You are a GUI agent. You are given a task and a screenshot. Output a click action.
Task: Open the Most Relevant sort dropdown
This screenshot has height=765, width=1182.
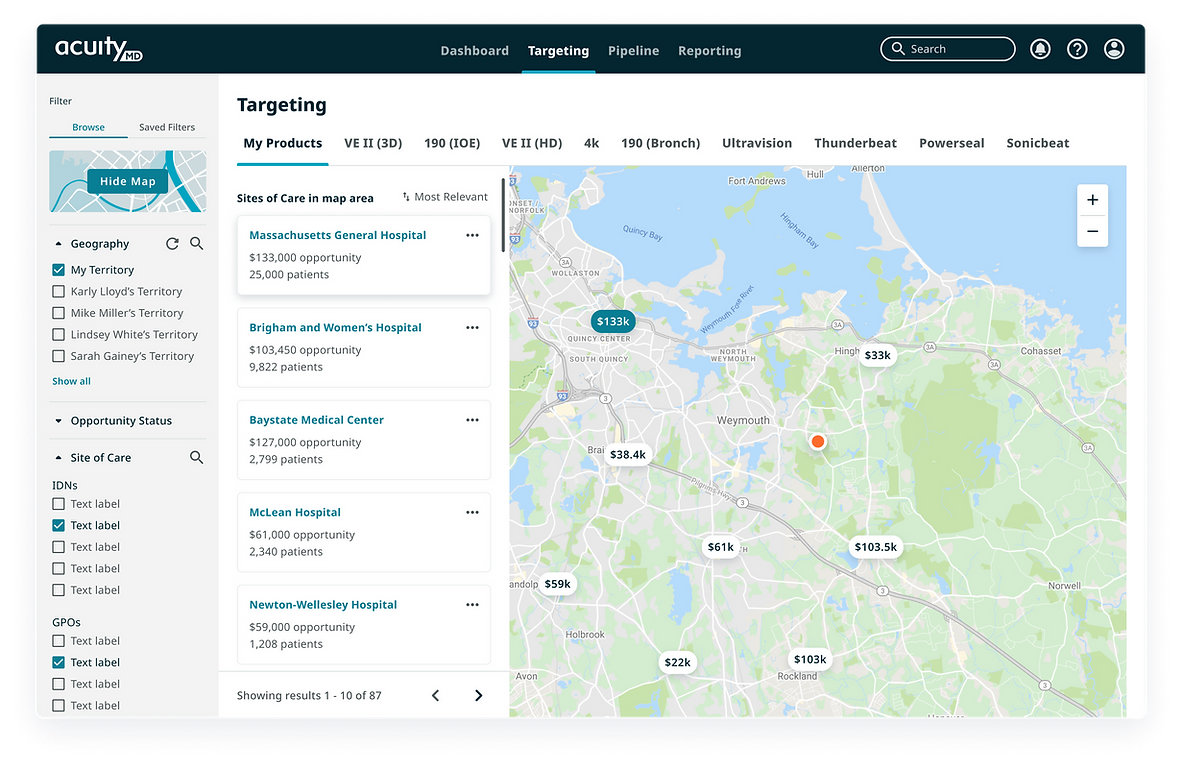pos(444,196)
